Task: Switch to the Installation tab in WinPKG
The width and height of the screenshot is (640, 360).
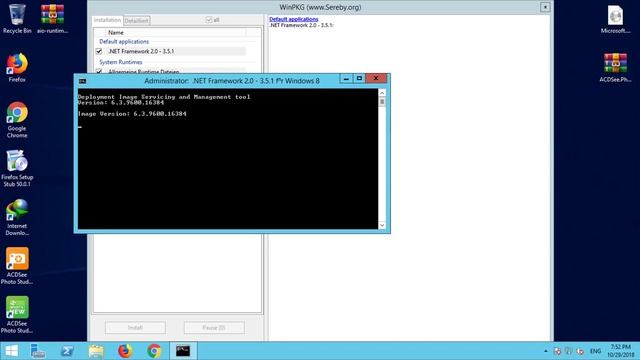Action: point(107,20)
